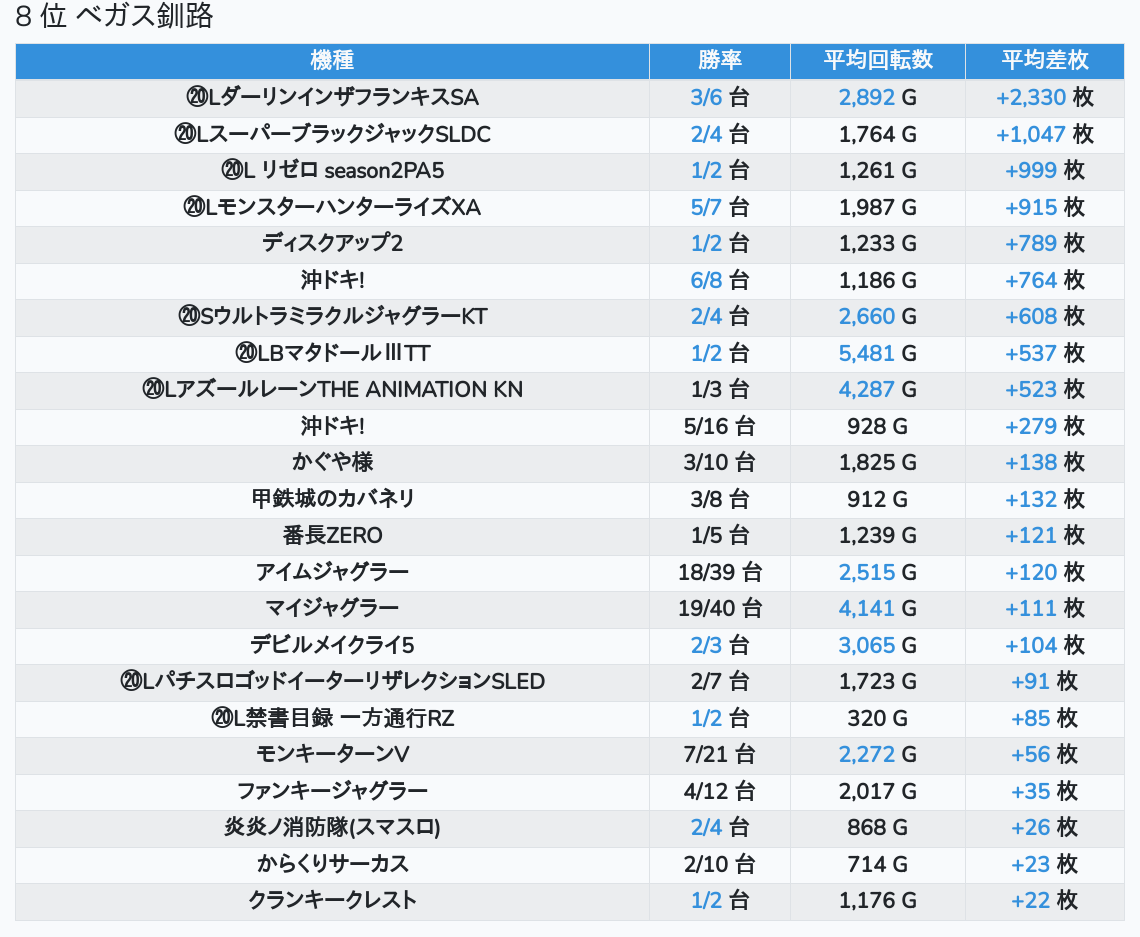This screenshot has width=1140, height=937.
Task: Click the 平均回転数 column header
Action: click(x=878, y=60)
